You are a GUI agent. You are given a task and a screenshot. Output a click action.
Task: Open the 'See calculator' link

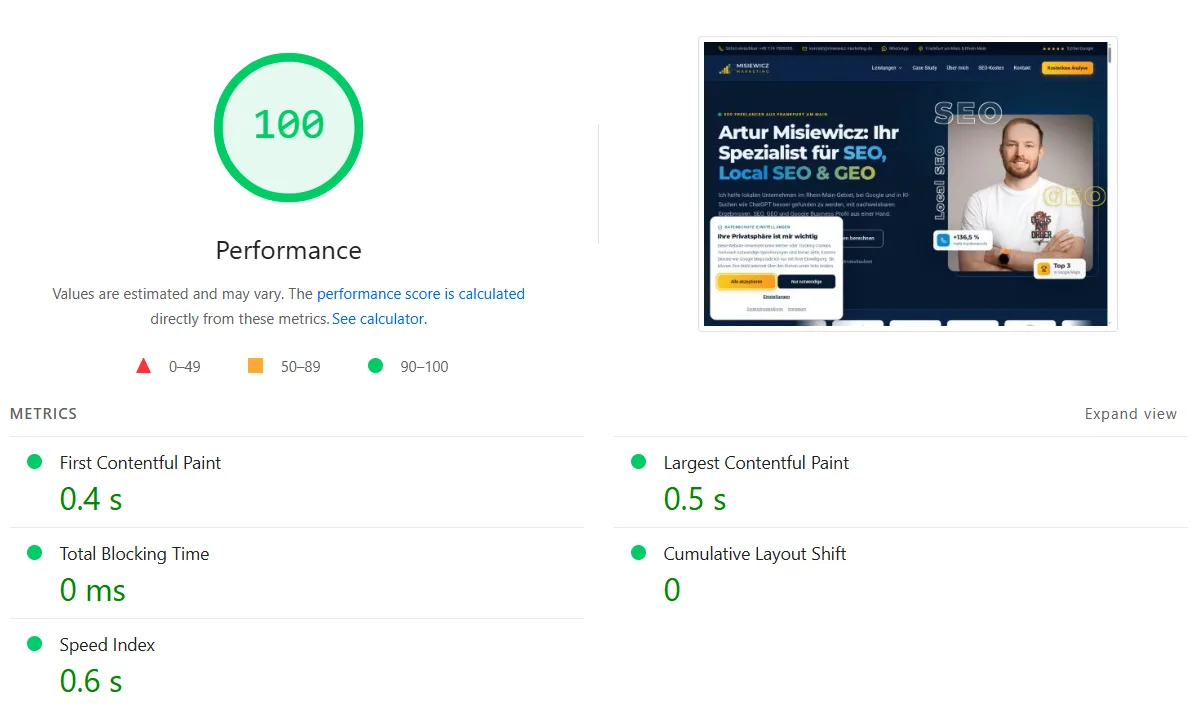coord(377,319)
